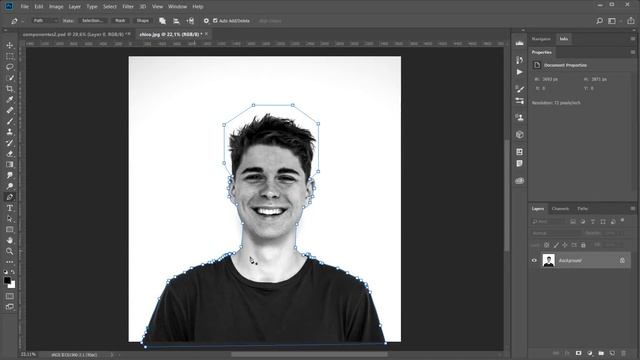Select the Move tool
Image resolution: width=640 pixels, height=360 pixels.
10,45
